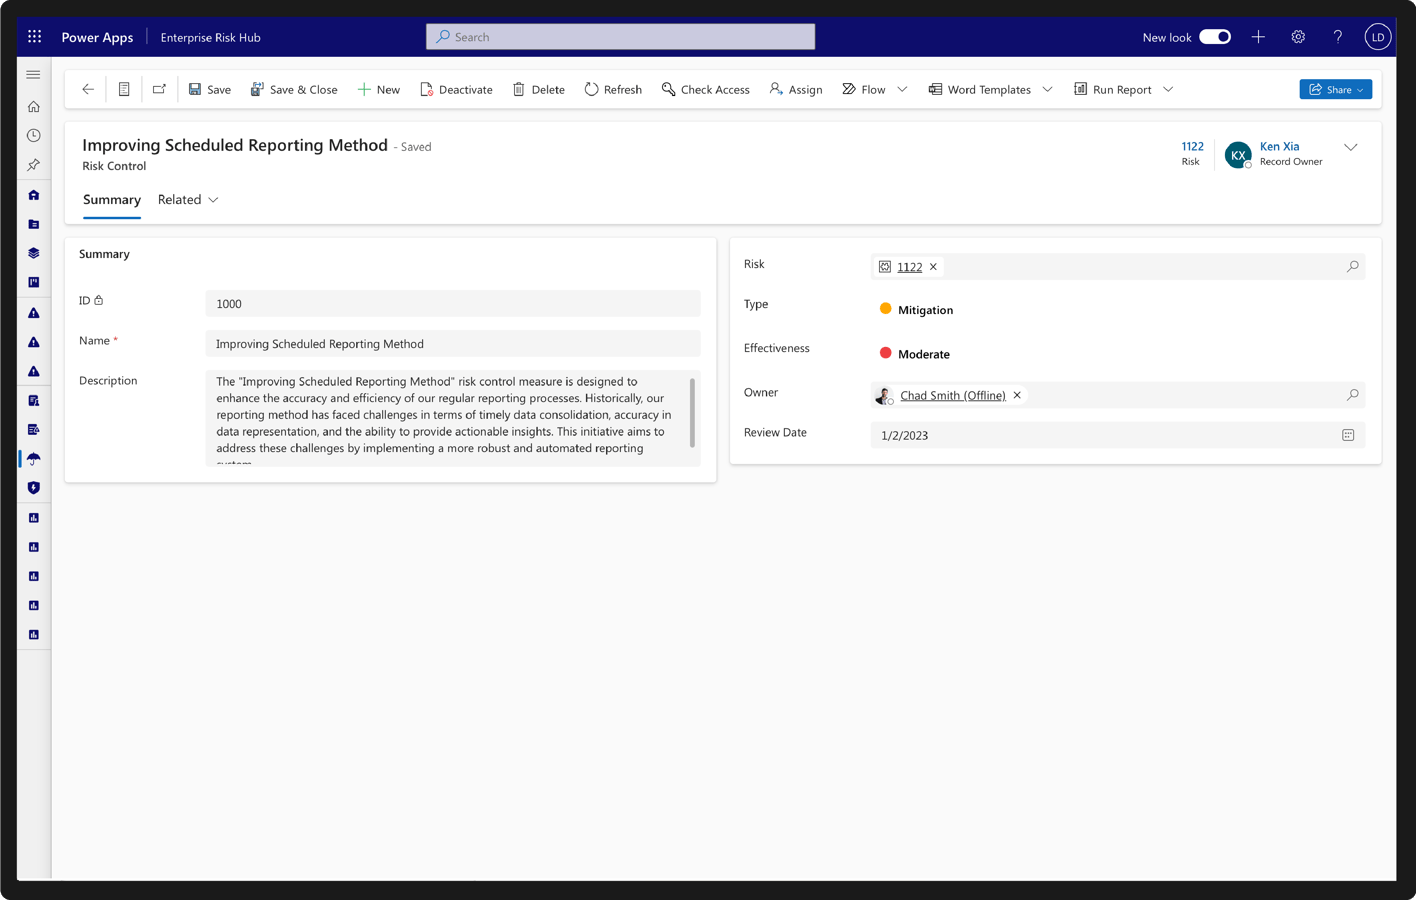Click Check Access
1416x900 pixels.
pos(705,89)
